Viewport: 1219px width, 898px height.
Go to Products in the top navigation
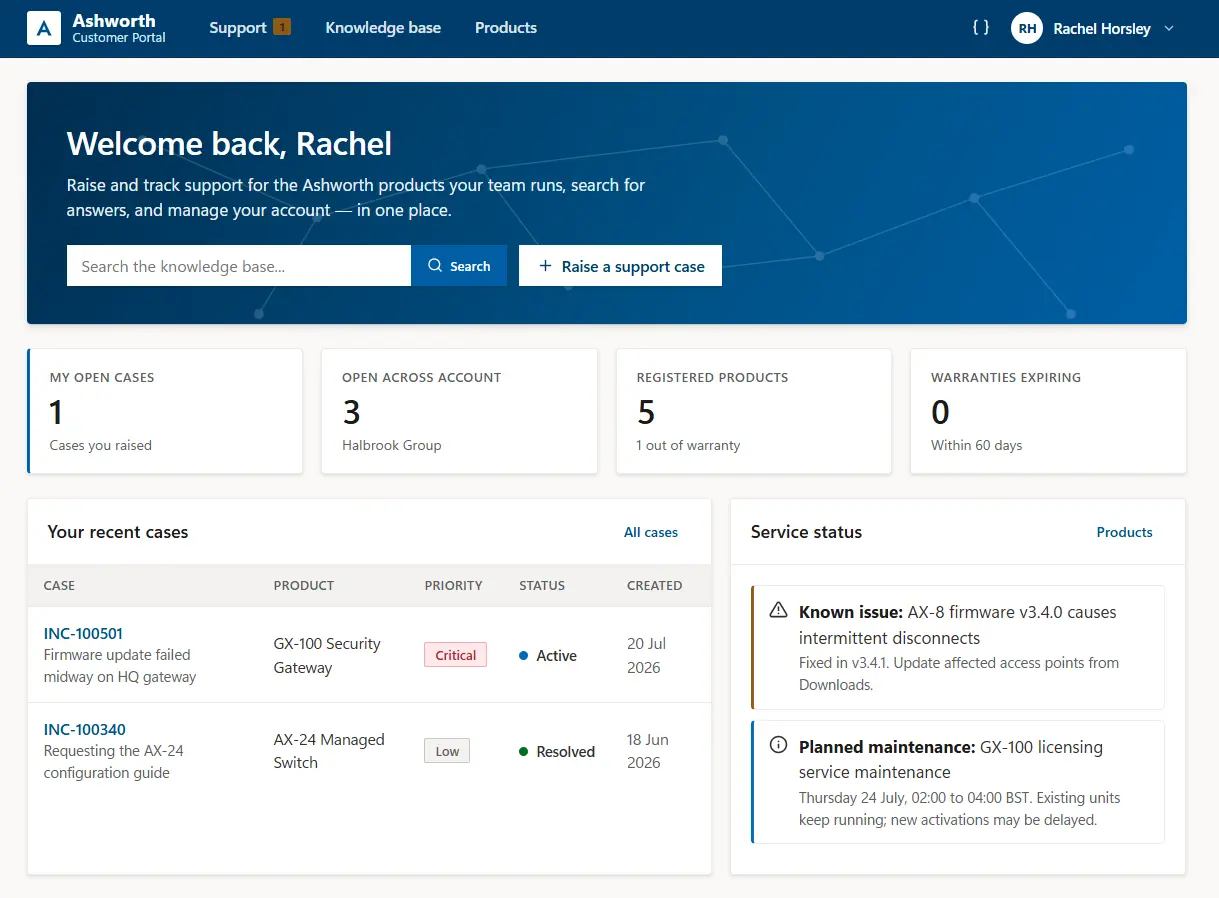click(x=506, y=28)
